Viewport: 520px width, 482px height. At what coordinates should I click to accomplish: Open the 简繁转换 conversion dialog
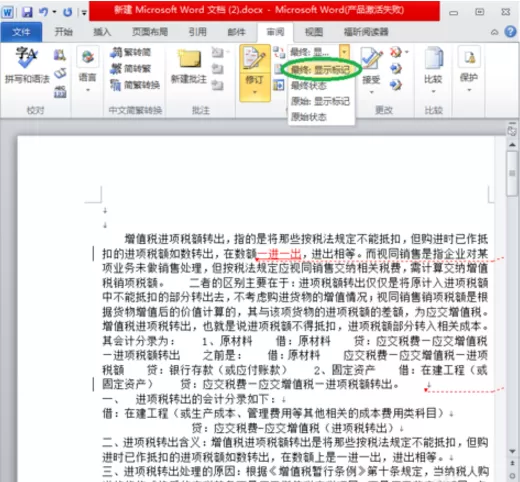tap(135, 85)
